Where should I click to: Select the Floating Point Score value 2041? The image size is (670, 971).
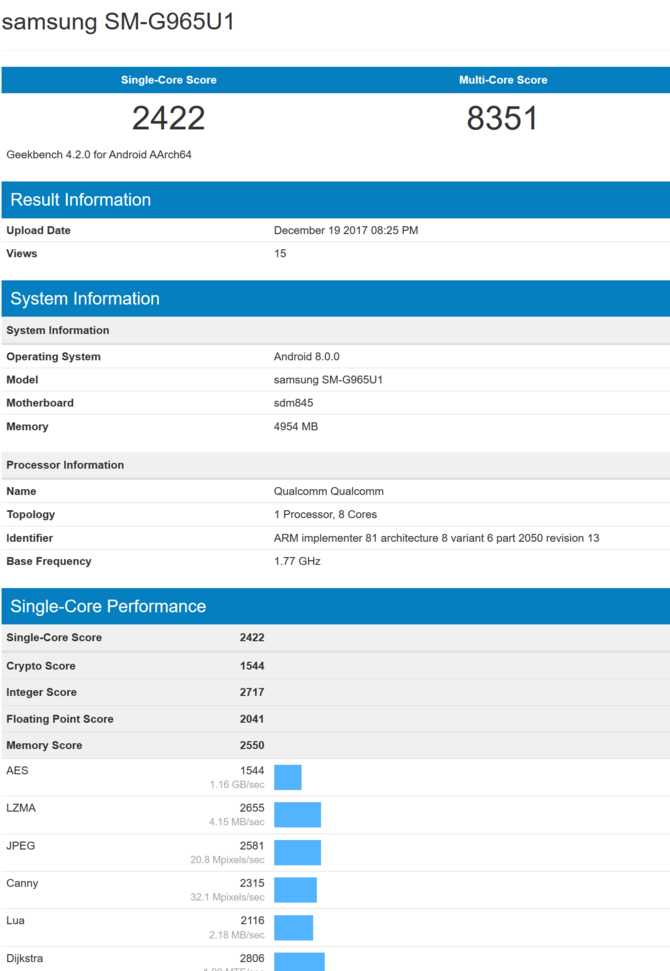pos(252,719)
